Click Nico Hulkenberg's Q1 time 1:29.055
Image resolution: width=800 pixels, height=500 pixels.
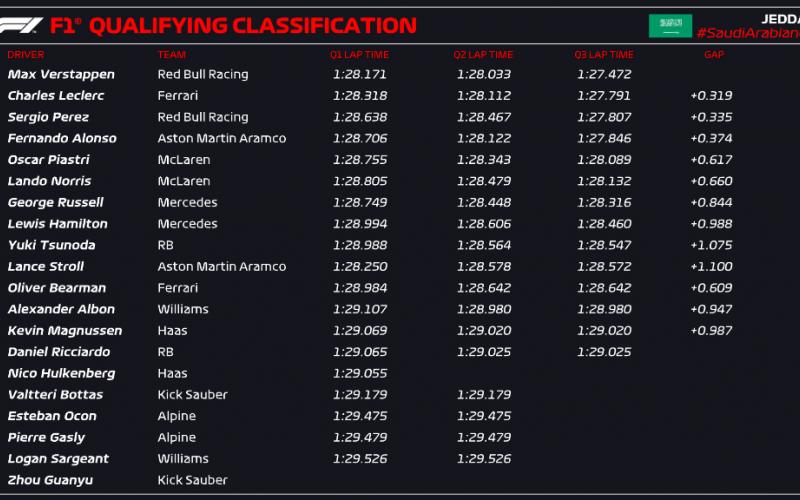[x=360, y=373]
